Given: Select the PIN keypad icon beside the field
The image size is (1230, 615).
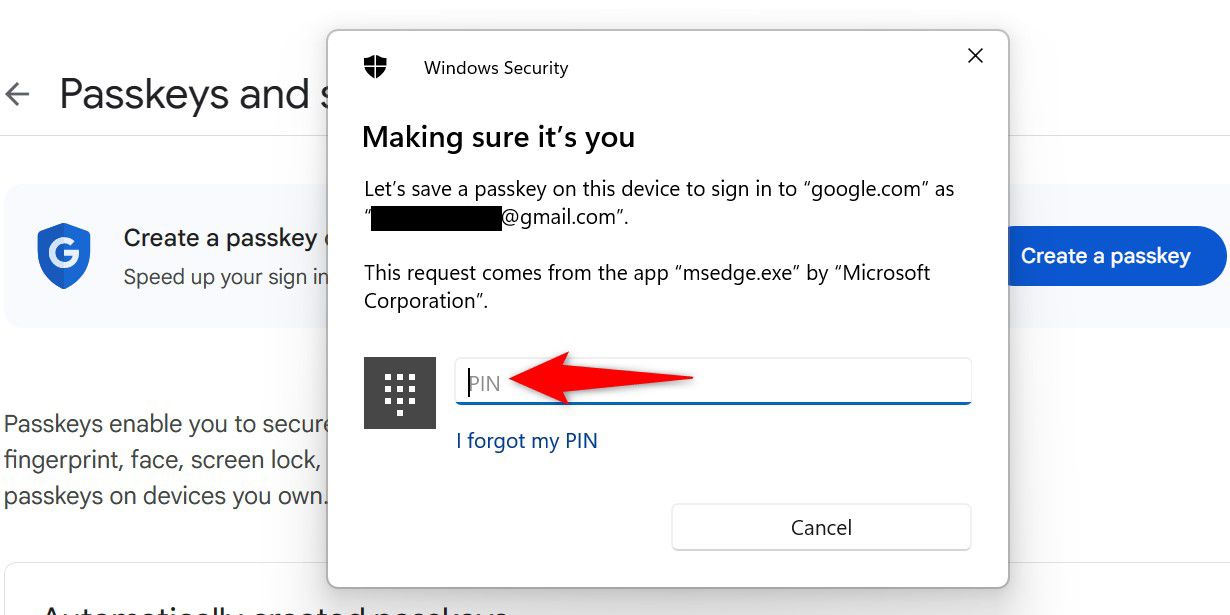Looking at the screenshot, I should tap(400, 393).
